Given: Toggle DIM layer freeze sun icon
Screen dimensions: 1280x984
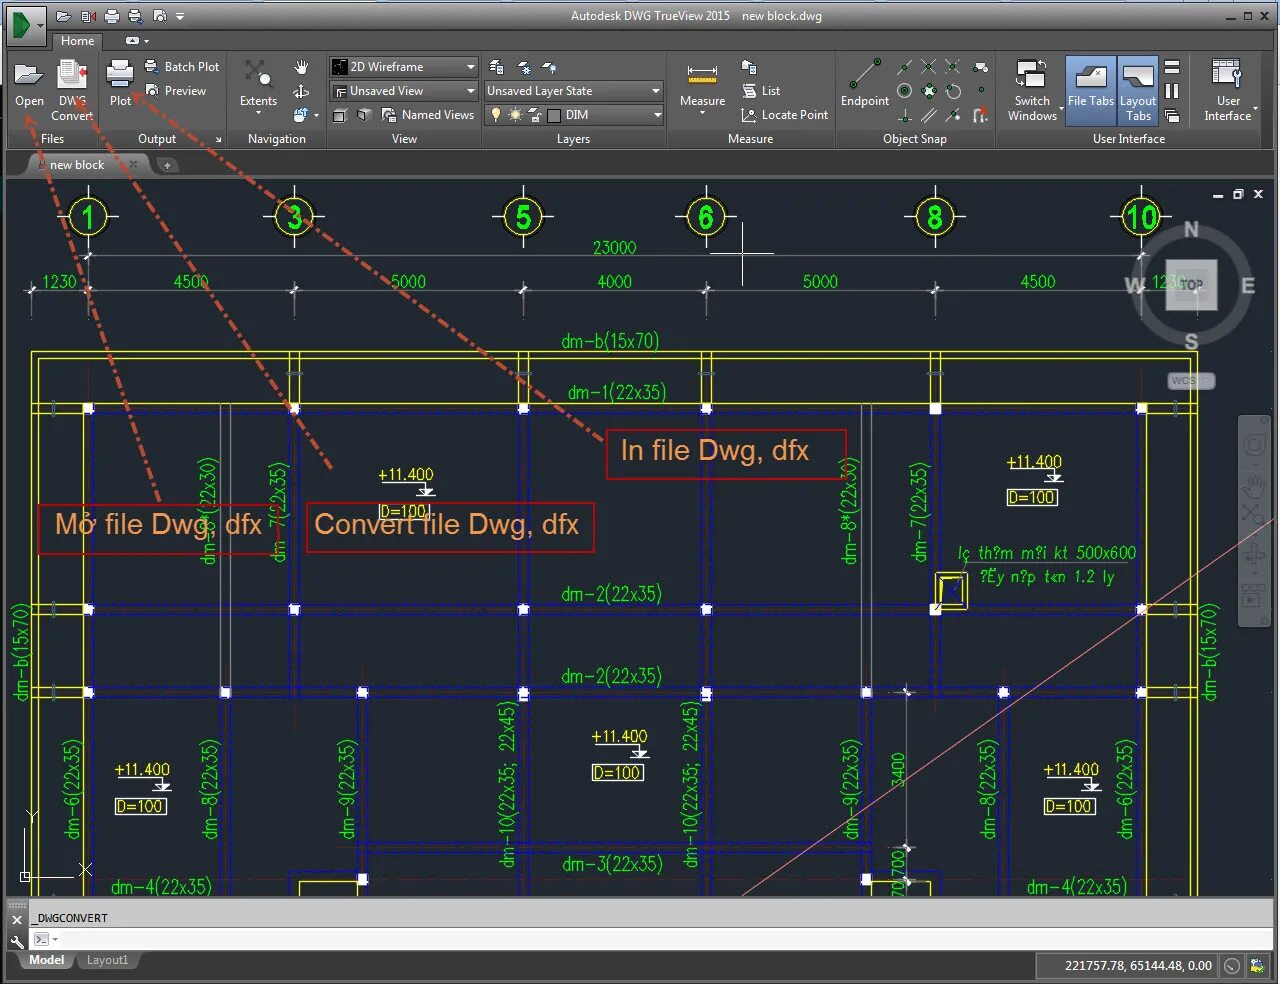Looking at the screenshot, I should pyautogui.click(x=515, y=115).
